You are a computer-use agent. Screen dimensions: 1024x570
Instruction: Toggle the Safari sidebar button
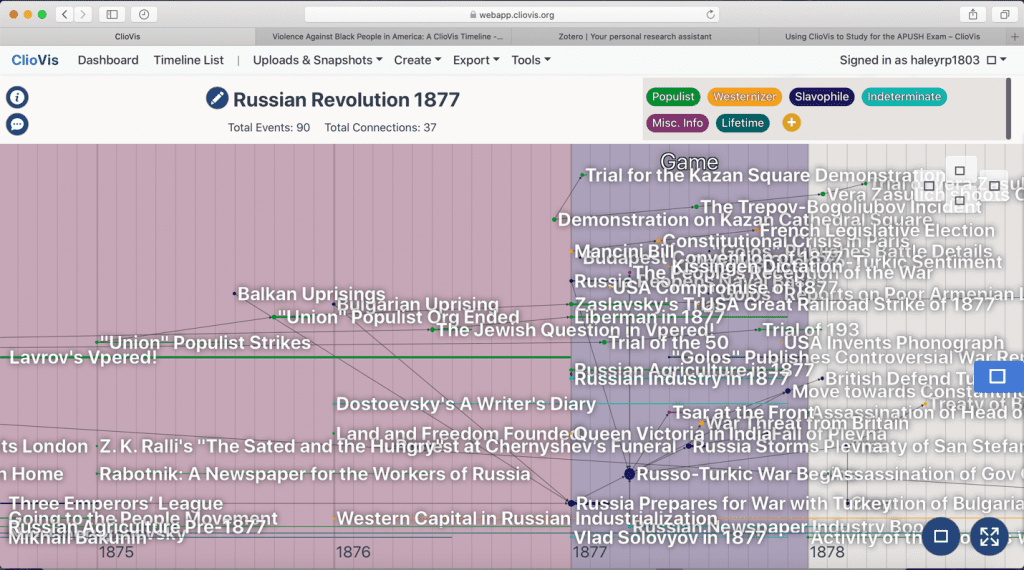click(x=112, y=14)
